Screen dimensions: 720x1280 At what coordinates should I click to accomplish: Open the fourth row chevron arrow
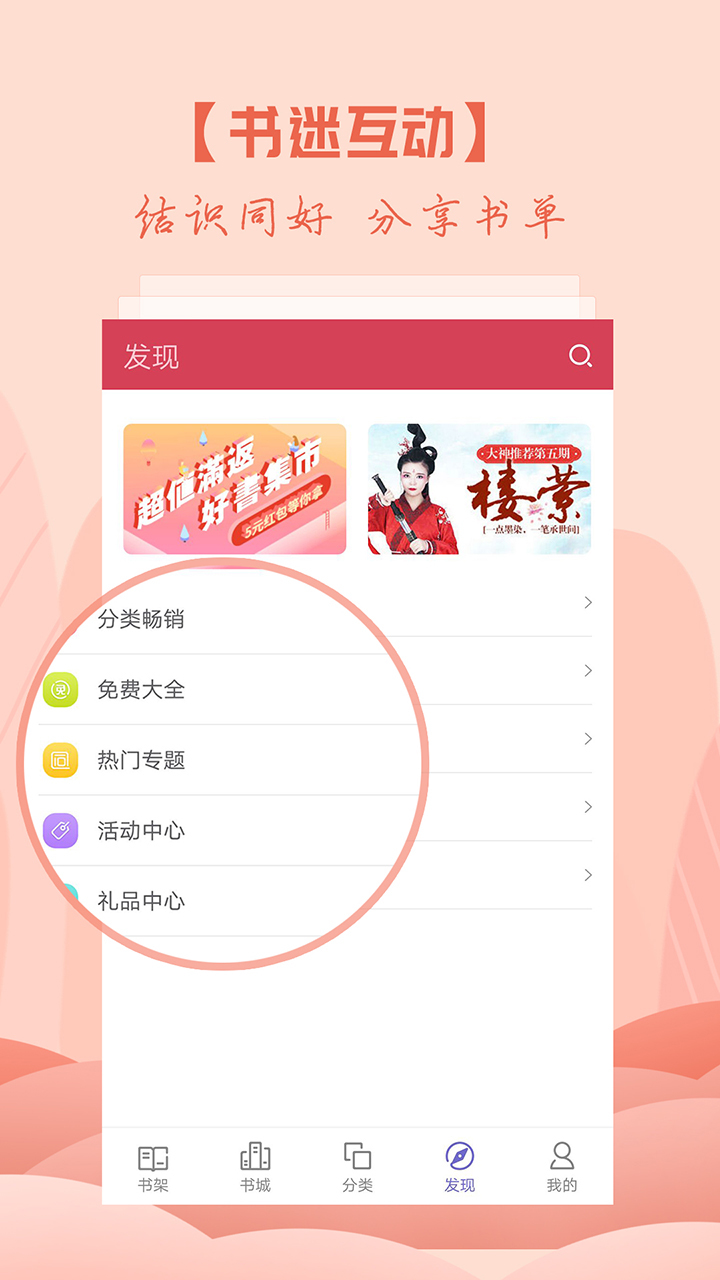coord(588,806)
